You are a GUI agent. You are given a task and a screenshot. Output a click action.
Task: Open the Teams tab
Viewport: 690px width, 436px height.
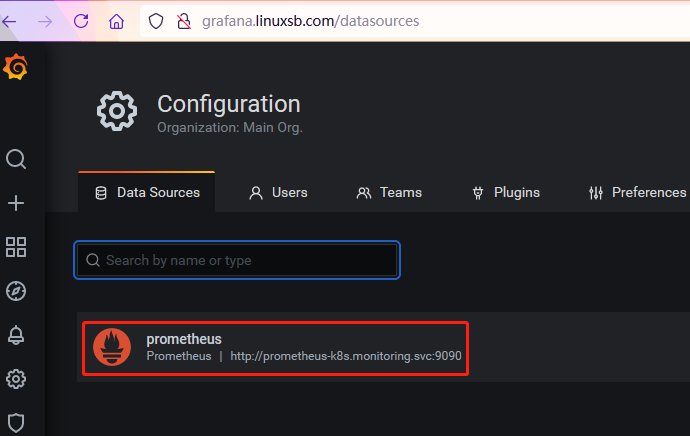pos(389,192)
